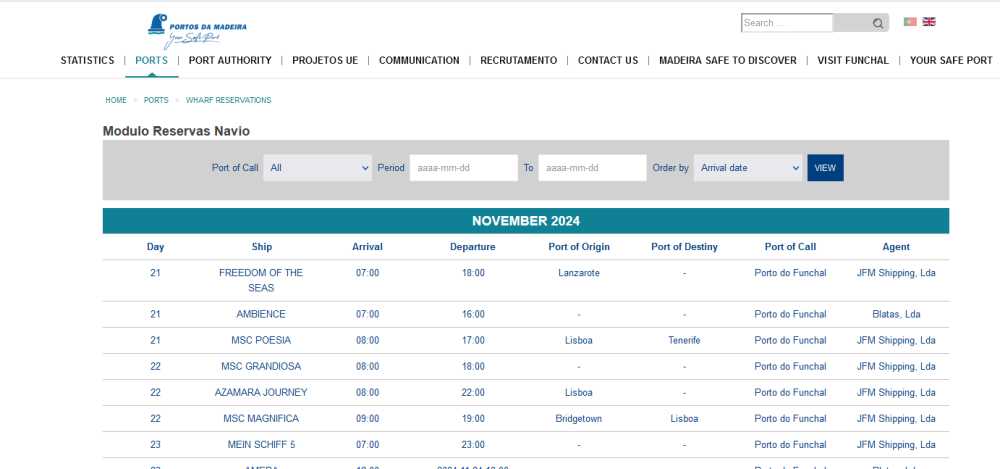Click Porto do Funchal in AMBIENCE row
This screenshot has width=1000, height=469.
click(790, 315)
